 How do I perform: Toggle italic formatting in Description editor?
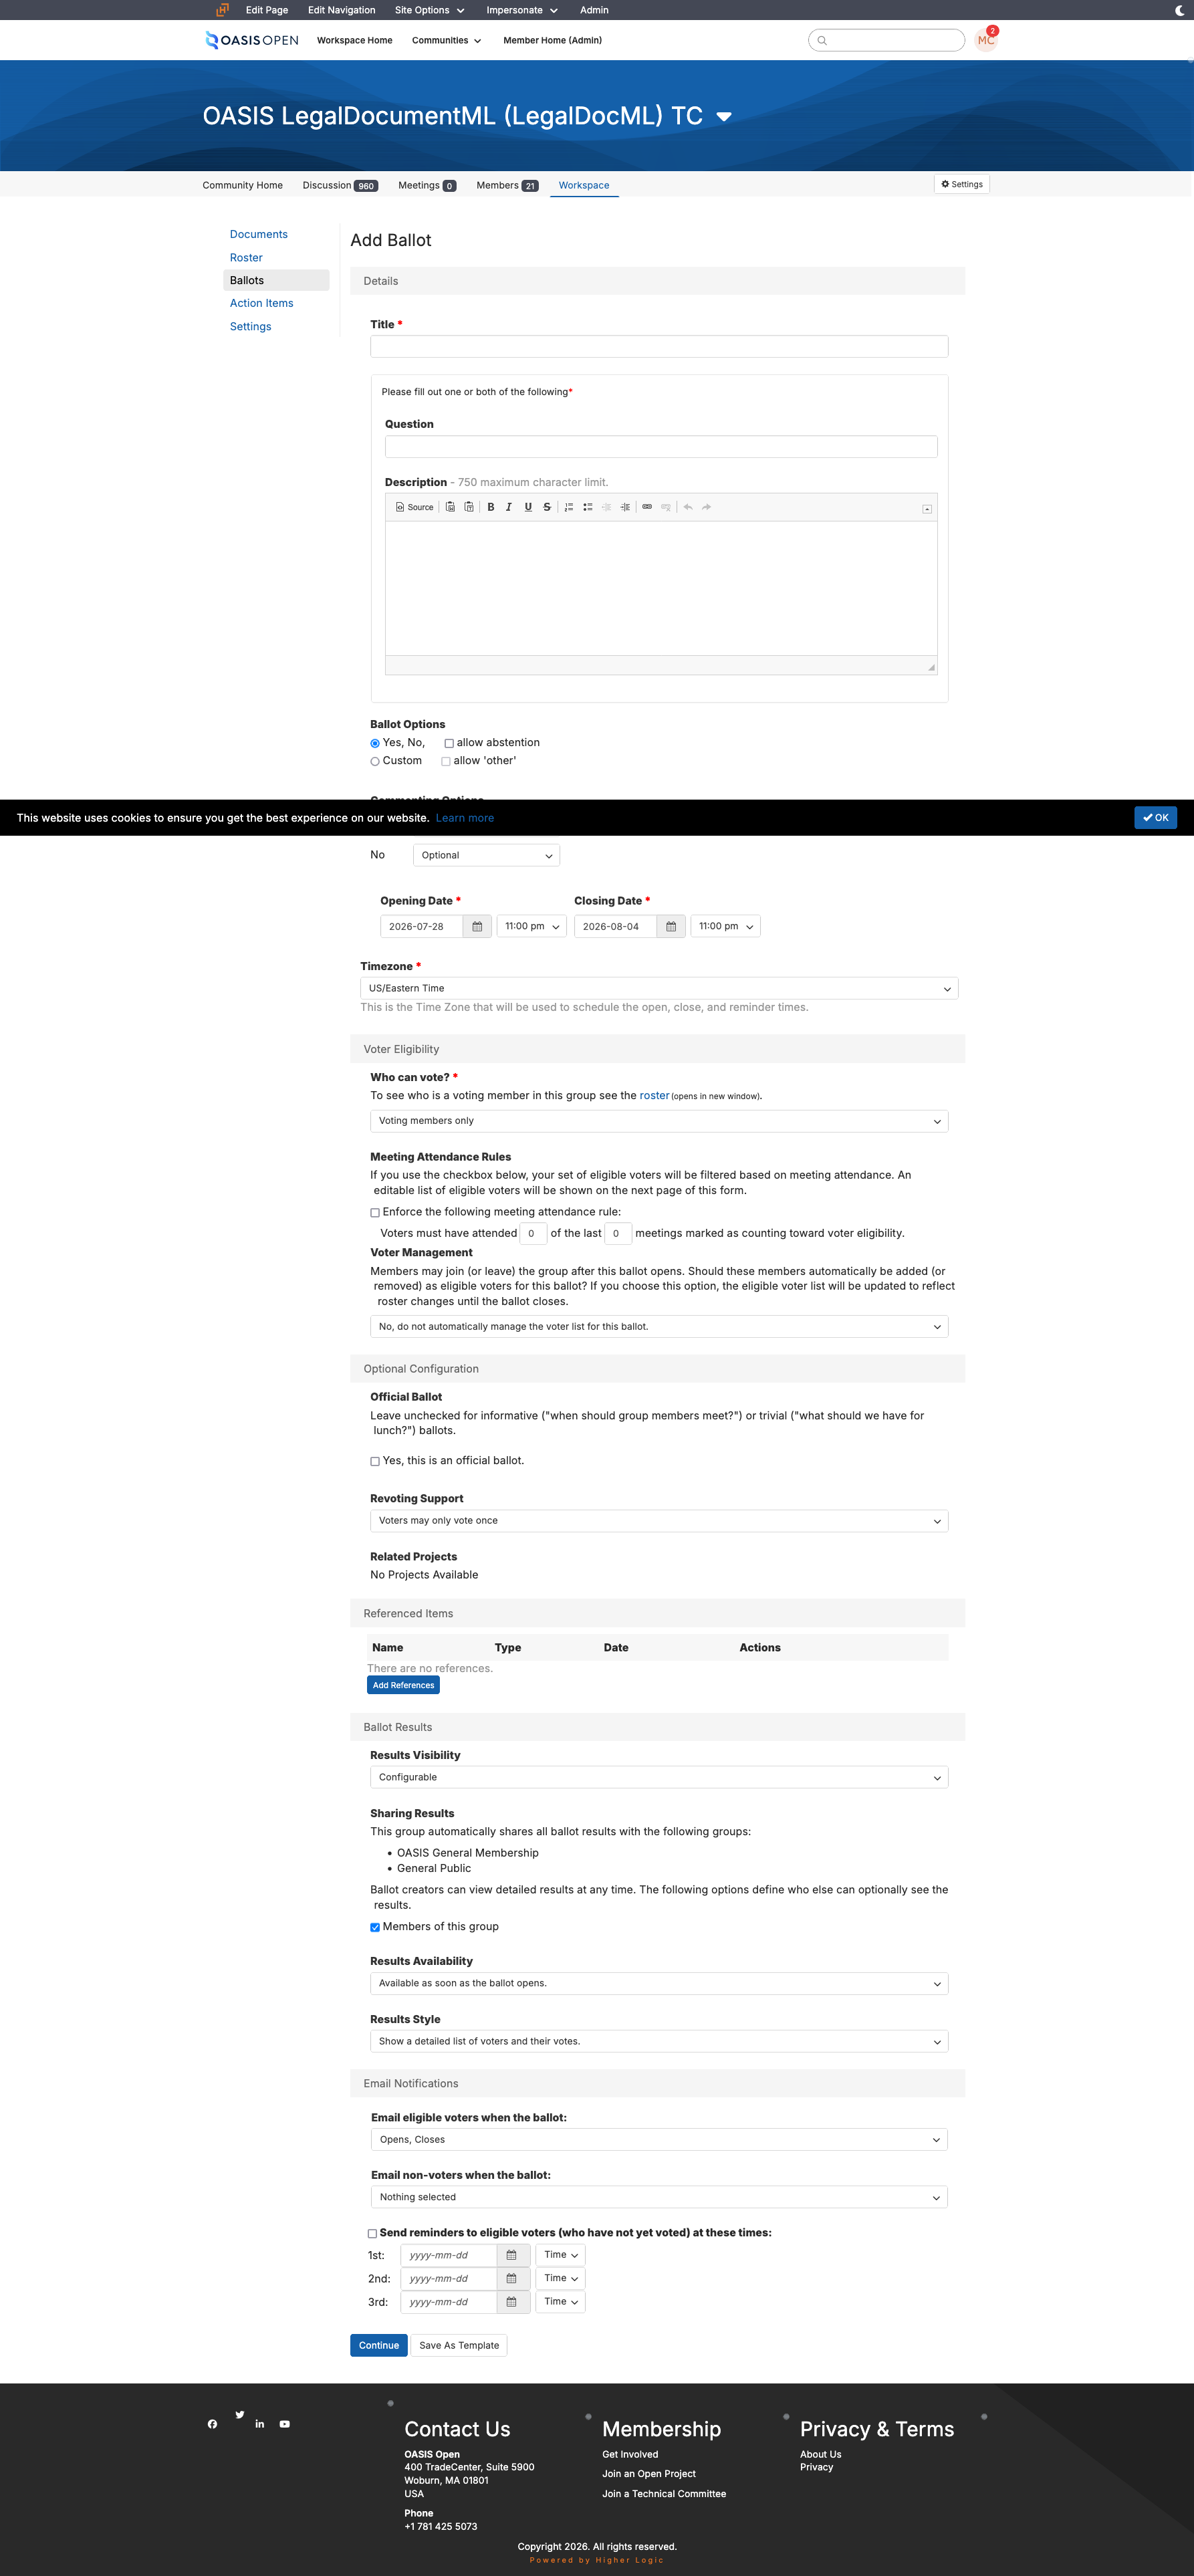(x=509, y=507)
